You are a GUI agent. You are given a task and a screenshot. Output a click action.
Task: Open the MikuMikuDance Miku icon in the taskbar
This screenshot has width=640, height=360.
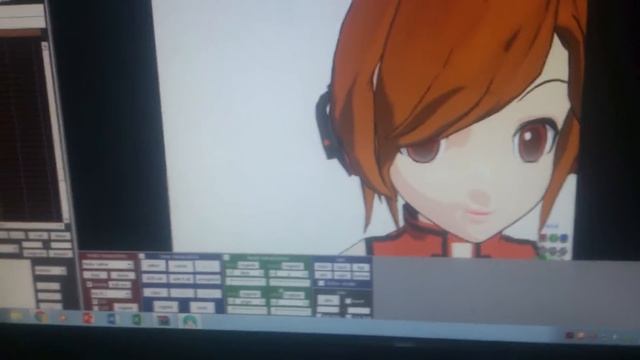click(x=190, y=321)
